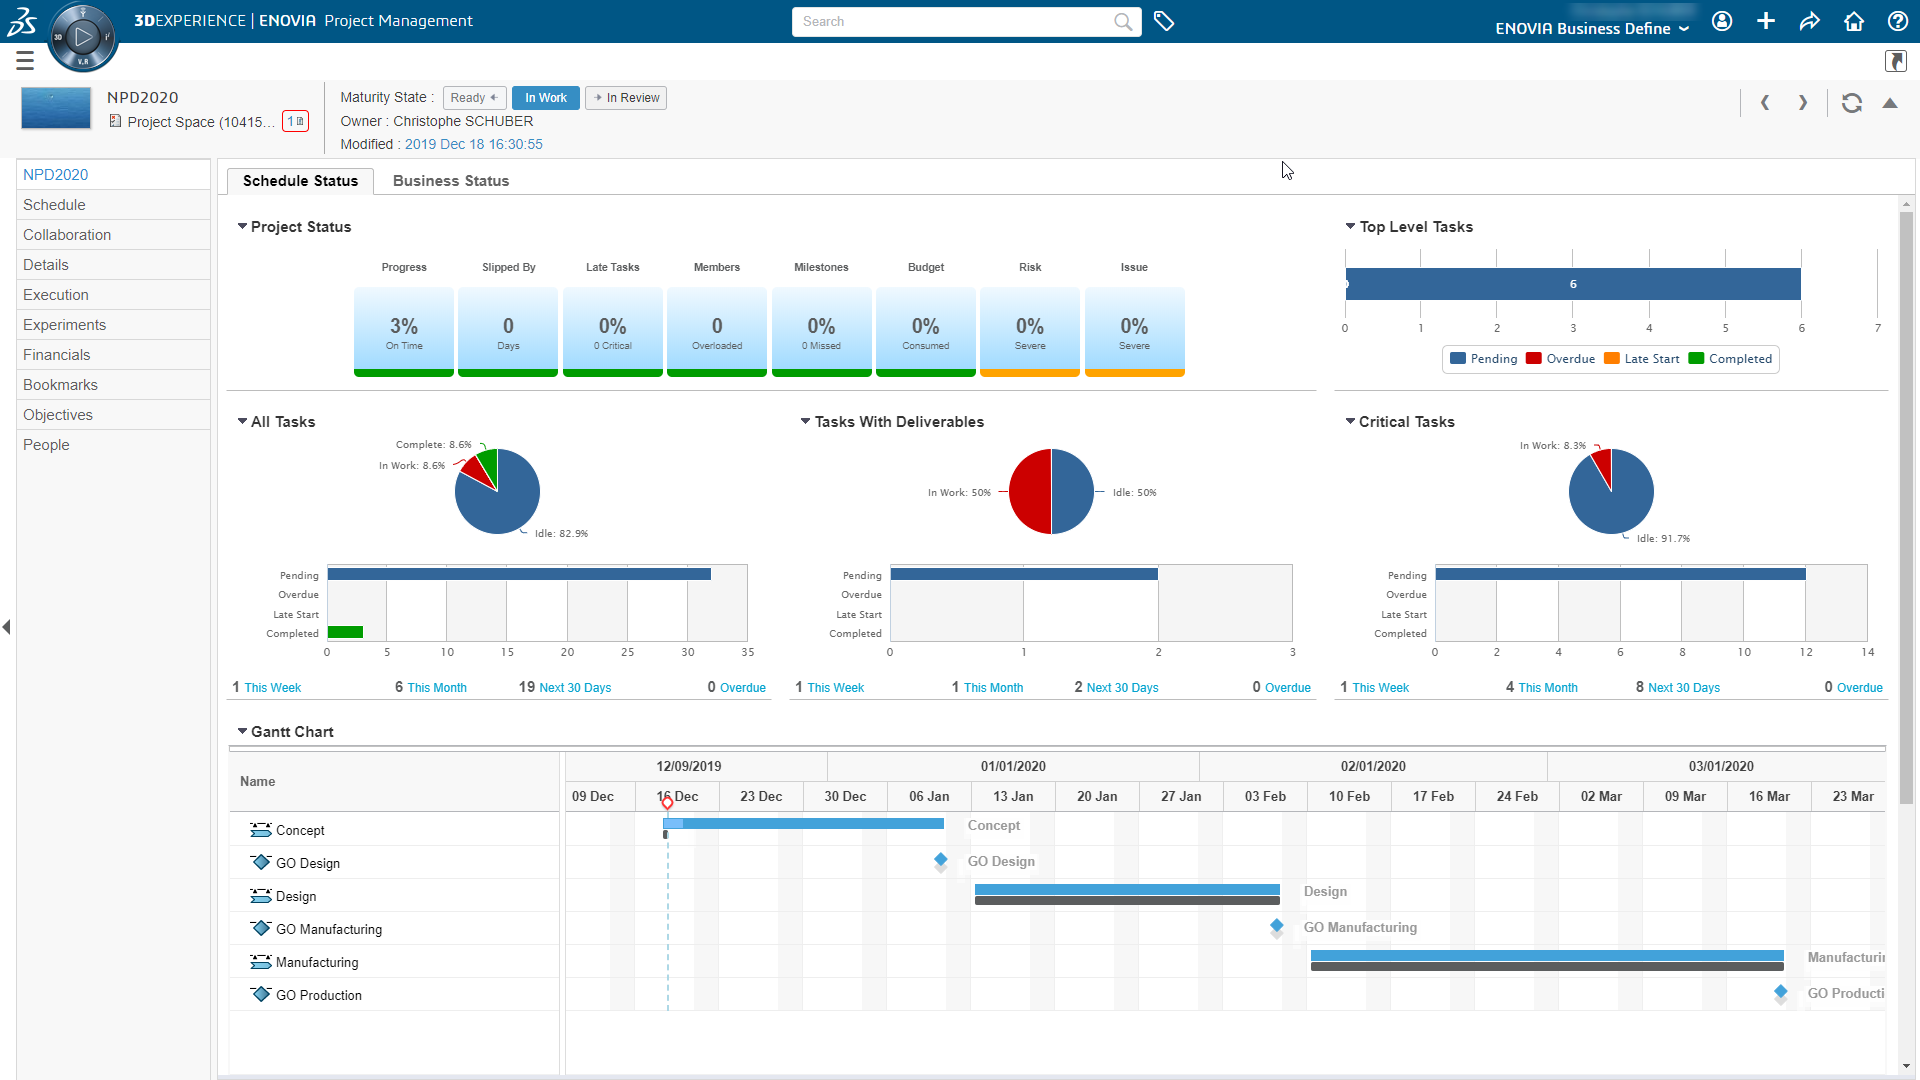The image size is (1920, 1080).
Task: Click the tag icon beside search
Action: point(1163,21)
